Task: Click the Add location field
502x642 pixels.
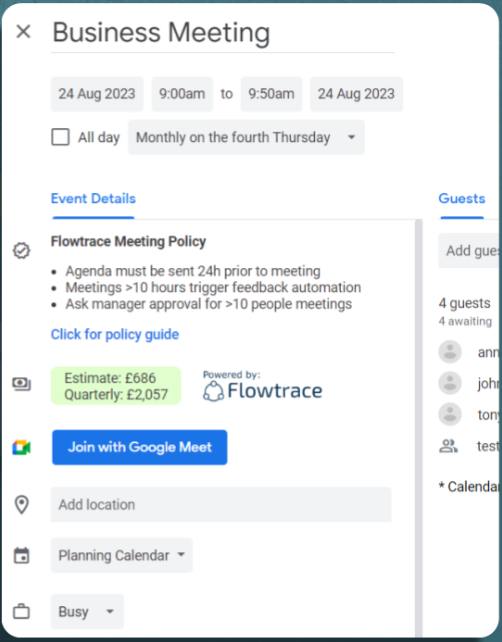Action: coord(221,504)
